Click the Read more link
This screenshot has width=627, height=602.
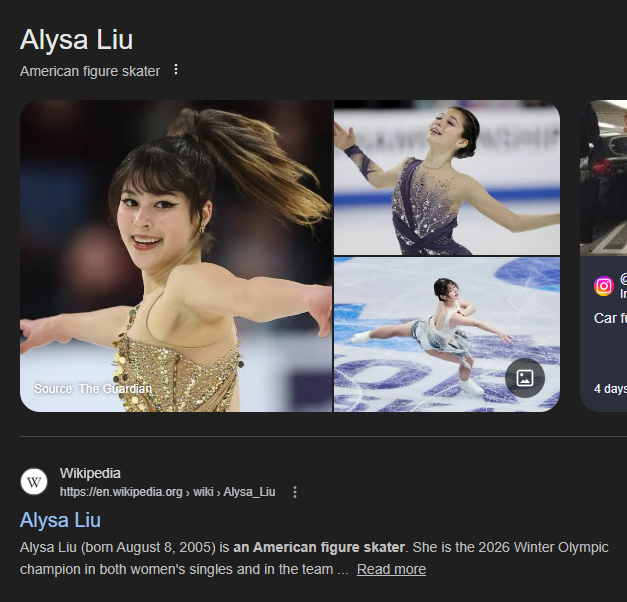click(391, 569)
